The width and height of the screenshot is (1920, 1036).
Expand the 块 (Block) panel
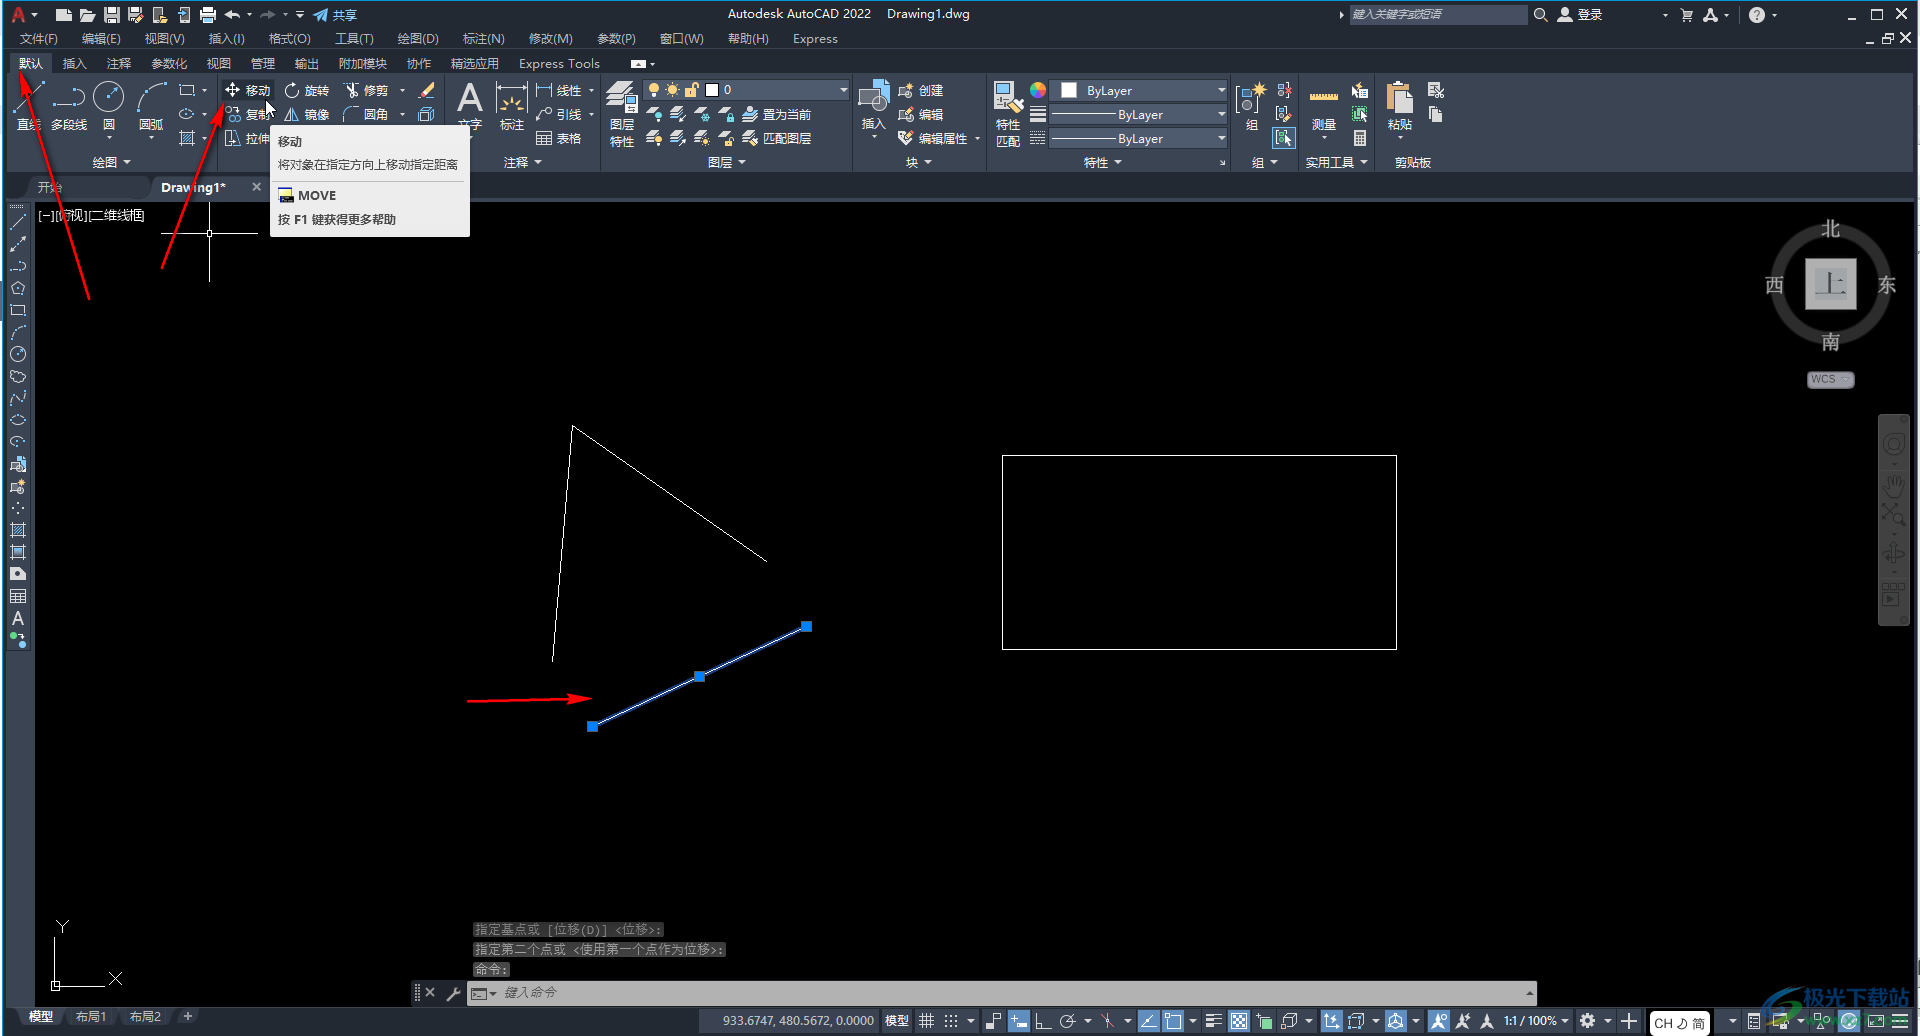click(x=918, y=162)
